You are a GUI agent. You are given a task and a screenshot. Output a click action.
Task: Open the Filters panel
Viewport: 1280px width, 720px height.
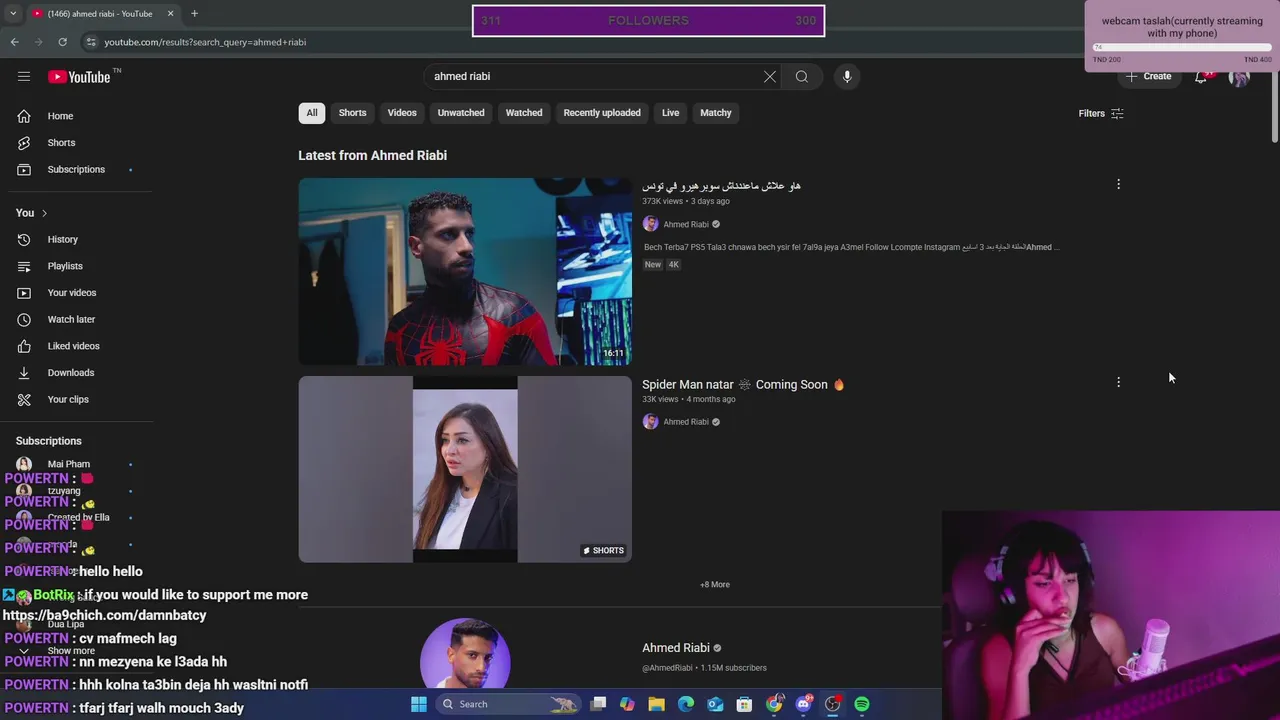(1101, 113)
